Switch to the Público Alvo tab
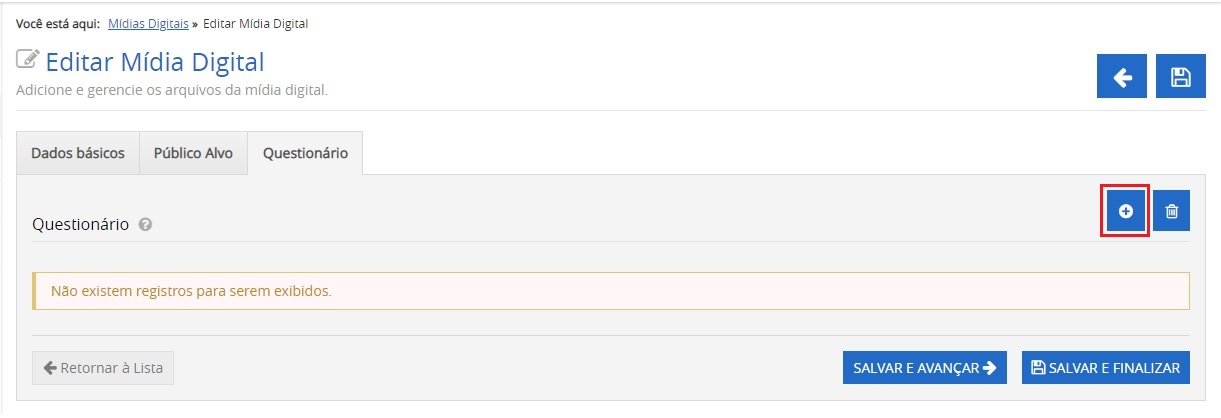The image size is (1221, 418). (x=193, y=153)
